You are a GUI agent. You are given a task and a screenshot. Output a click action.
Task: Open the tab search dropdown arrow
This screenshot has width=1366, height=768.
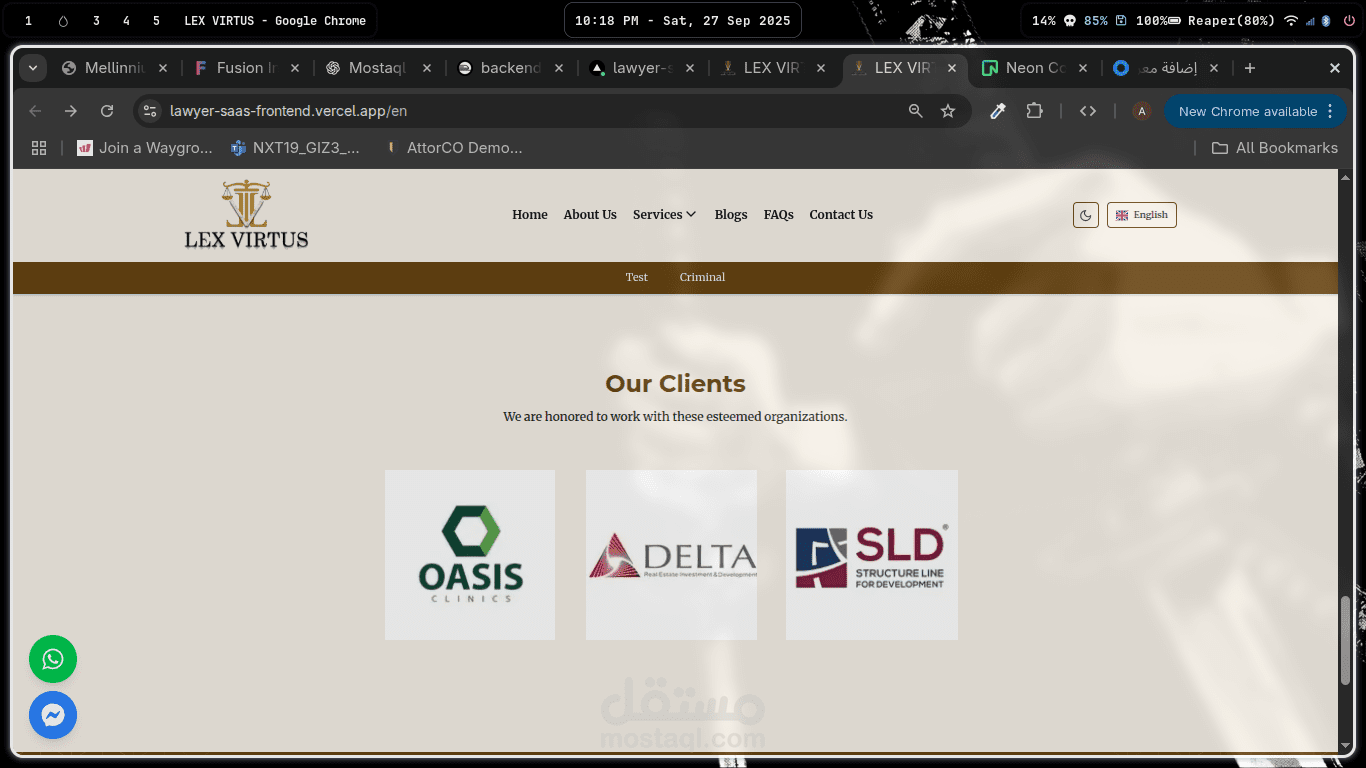(33, 68)
